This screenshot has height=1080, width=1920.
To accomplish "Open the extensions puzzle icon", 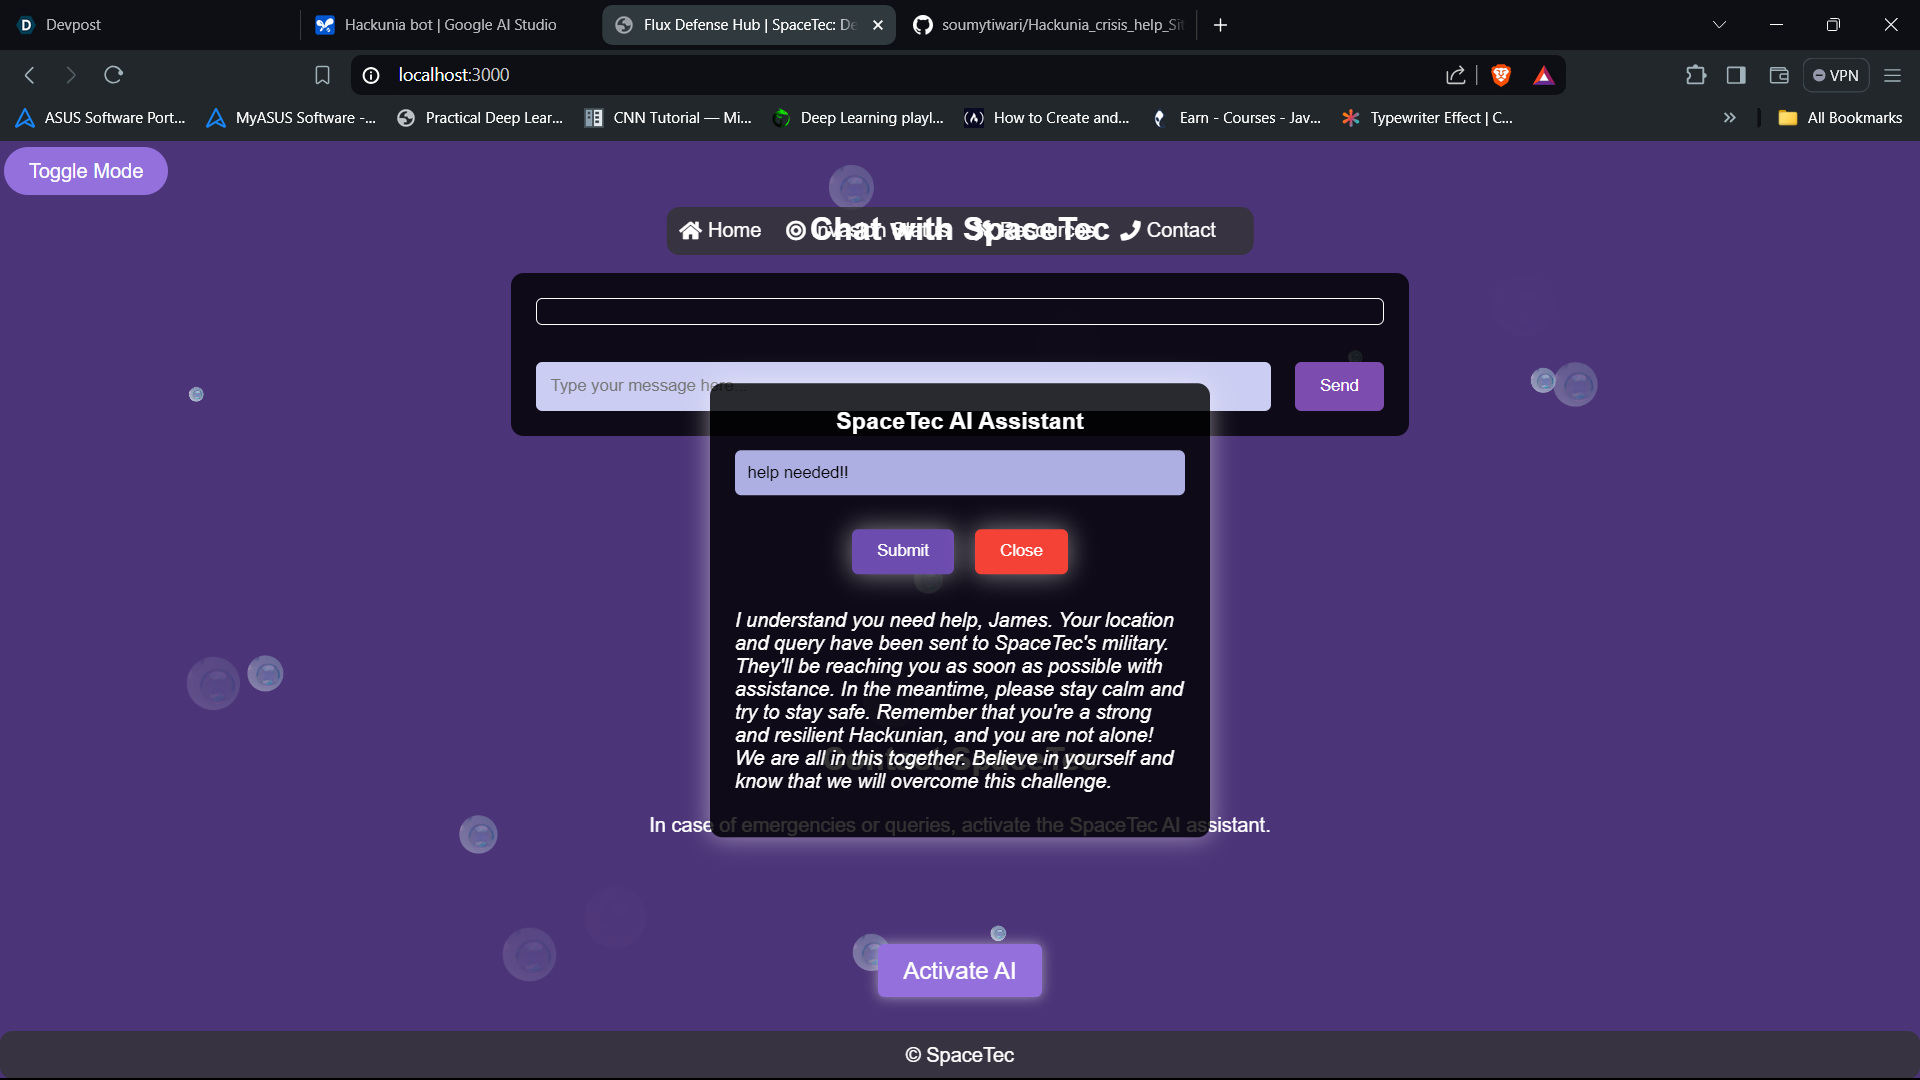I will point(1695,75).
